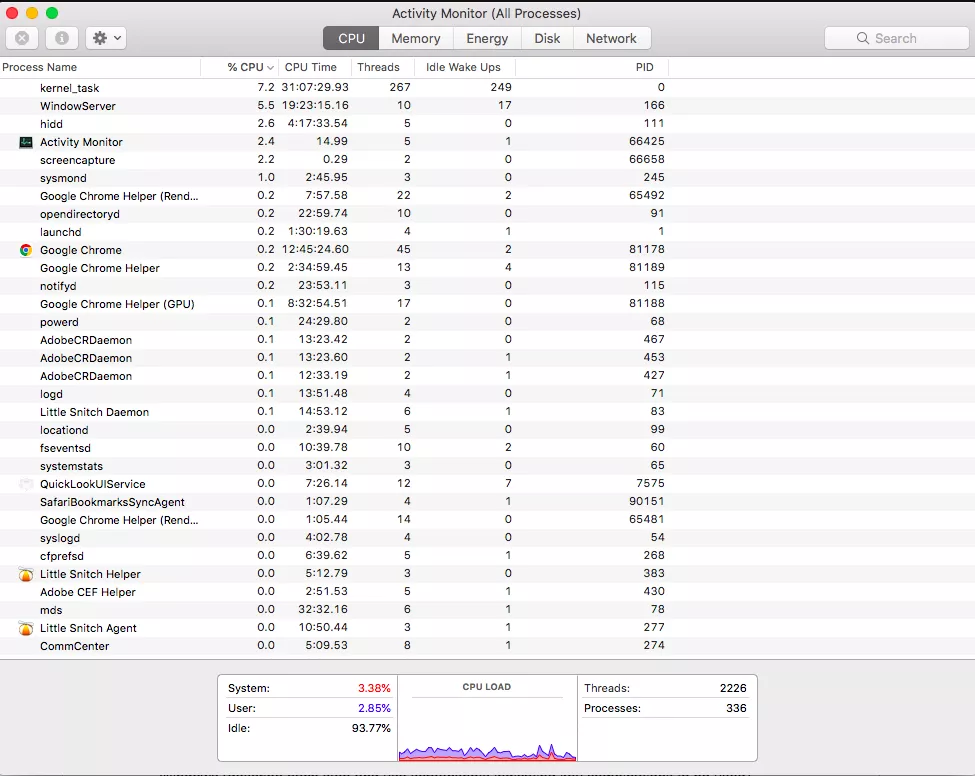The width and height of the screenshot is (975, 776).
Task: Select the logd process
Action: pyautogui.click(x=488, y=394)
